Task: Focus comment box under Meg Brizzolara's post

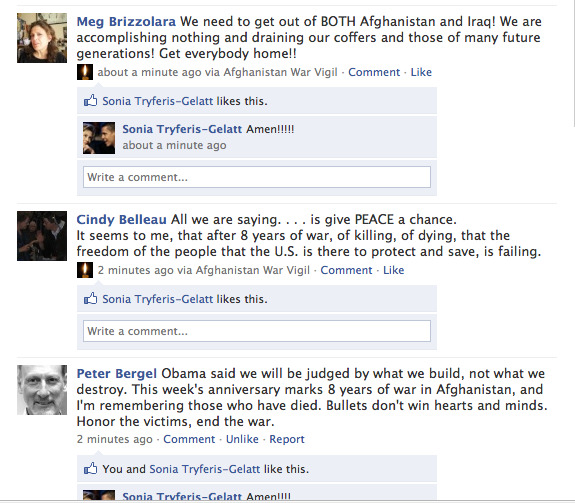Action: [x=257, y=177]
